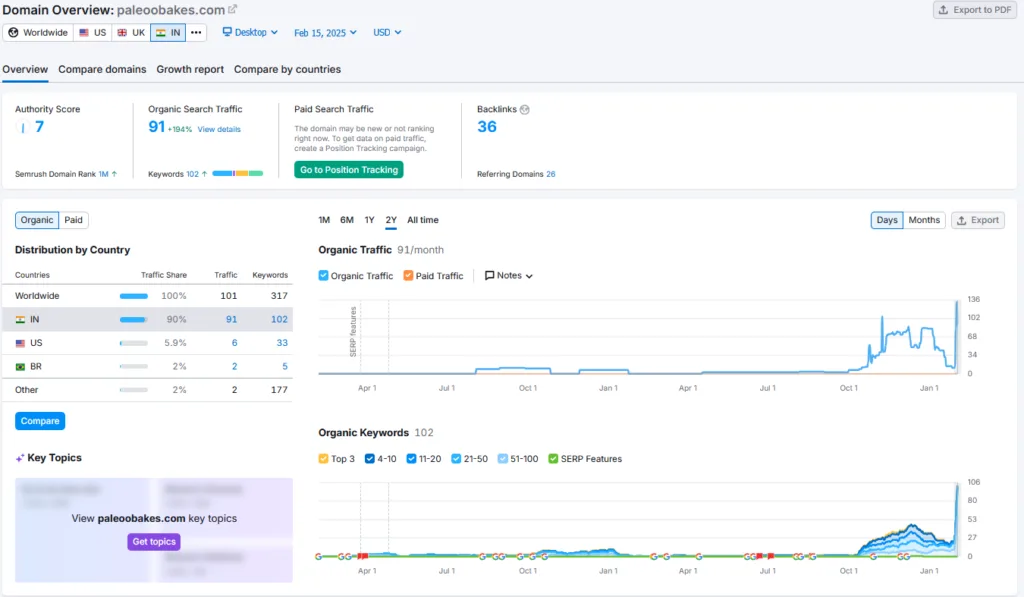Image resolution: width=1024 pixels, height=597 pixels.
Task: Switch chart granularity to Months
Action: point(924,220)
